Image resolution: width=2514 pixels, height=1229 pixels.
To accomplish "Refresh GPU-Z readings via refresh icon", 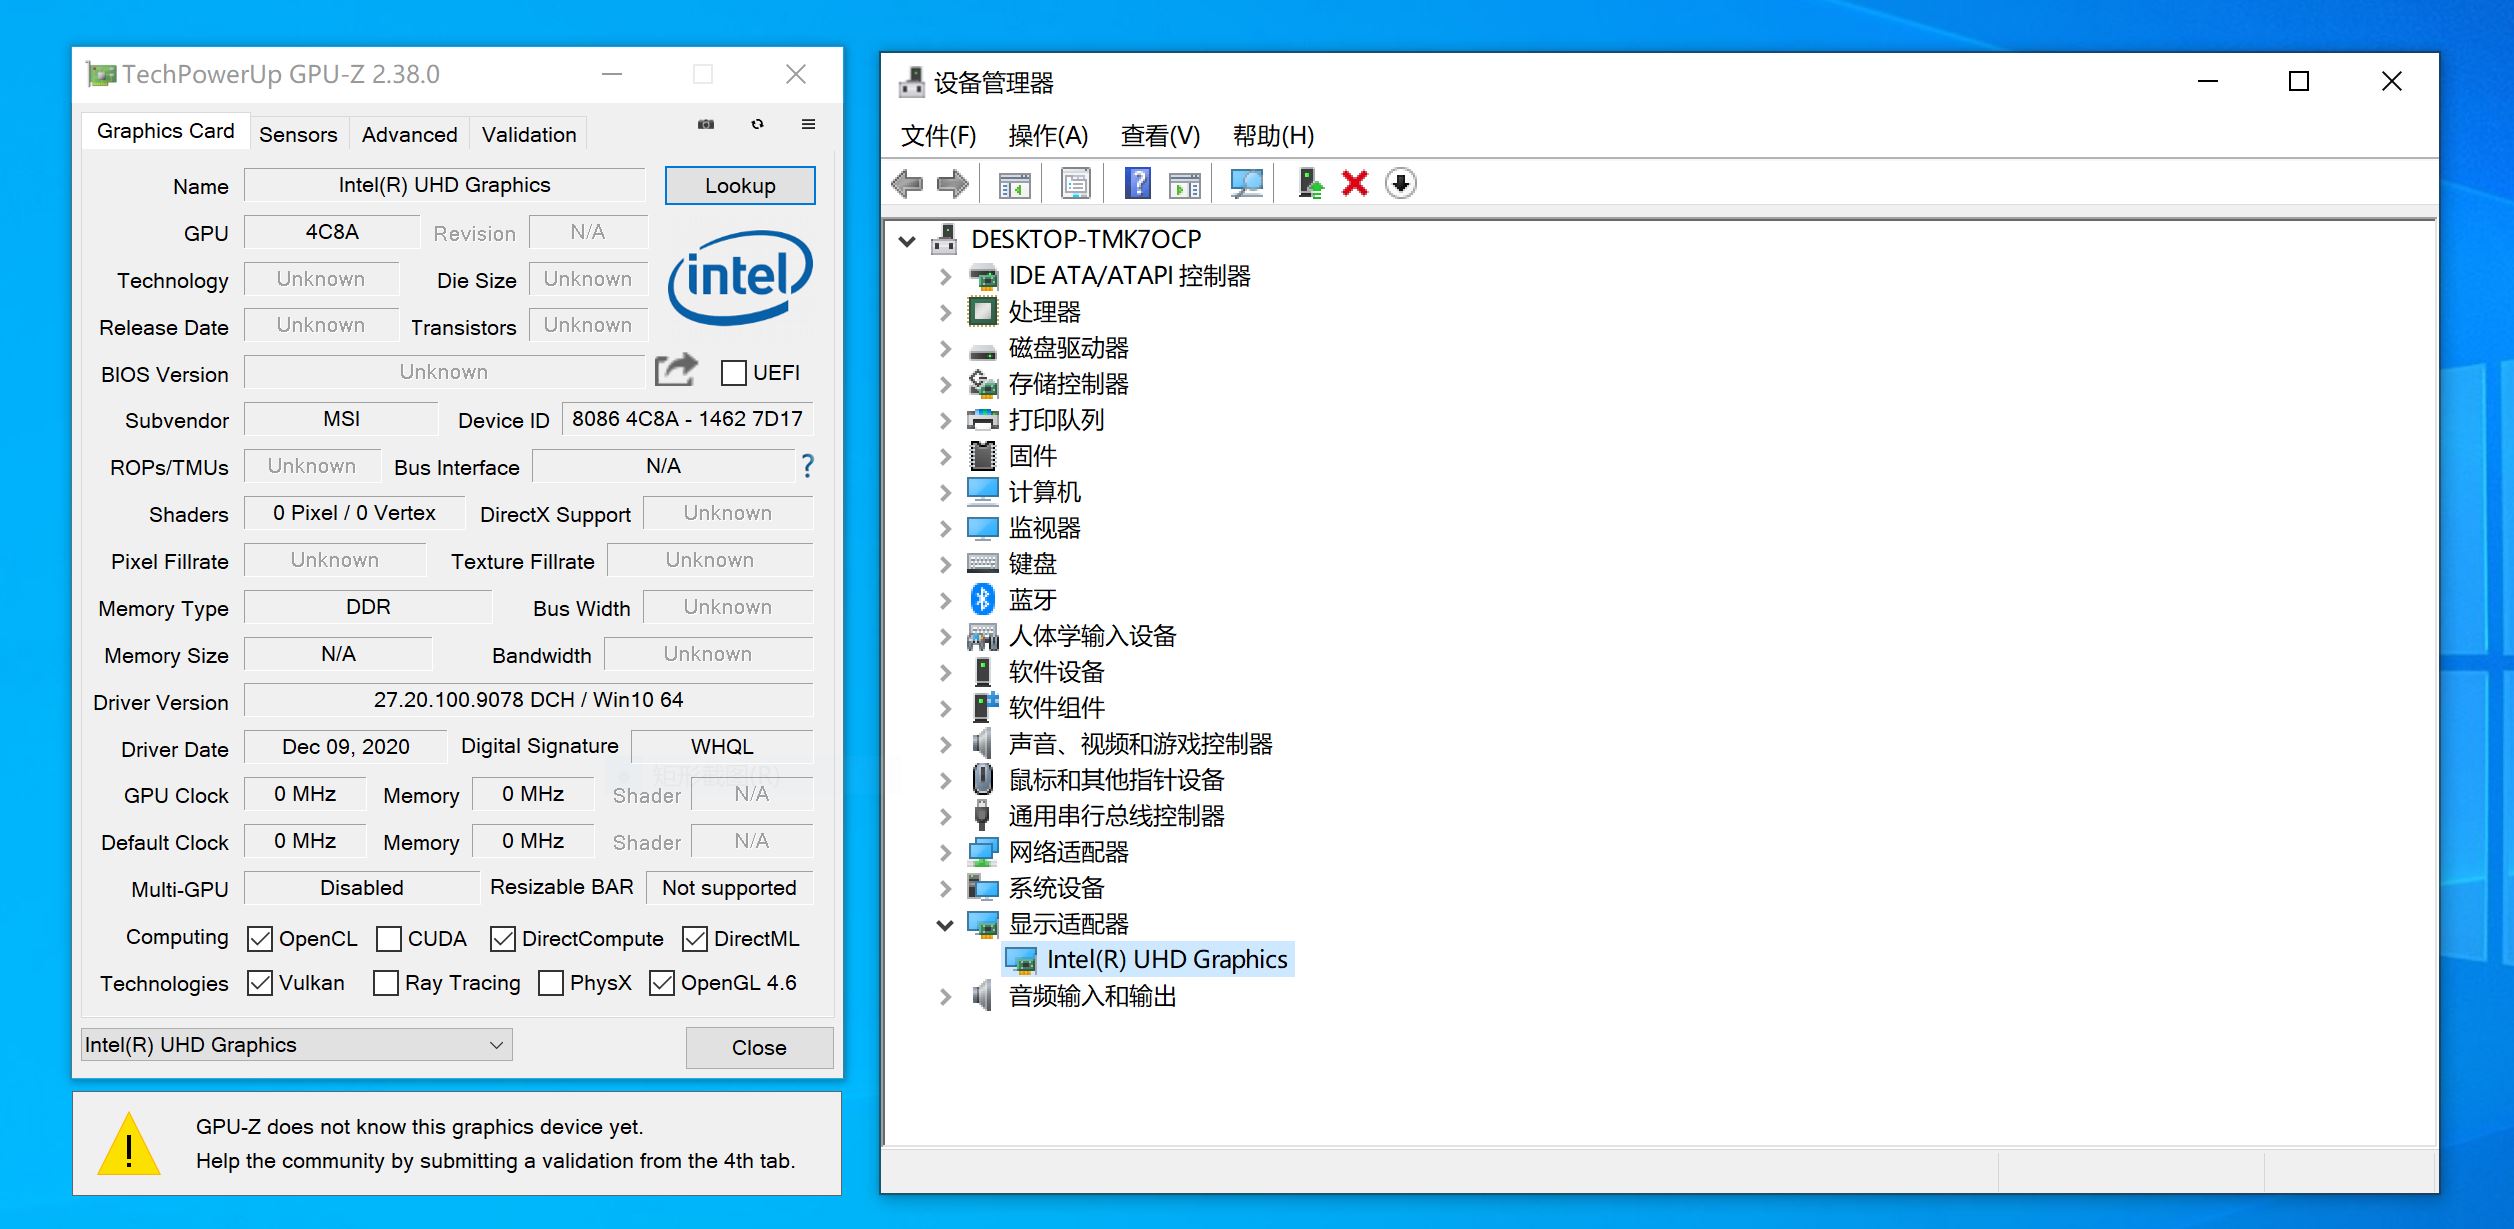I will (757, 123).
